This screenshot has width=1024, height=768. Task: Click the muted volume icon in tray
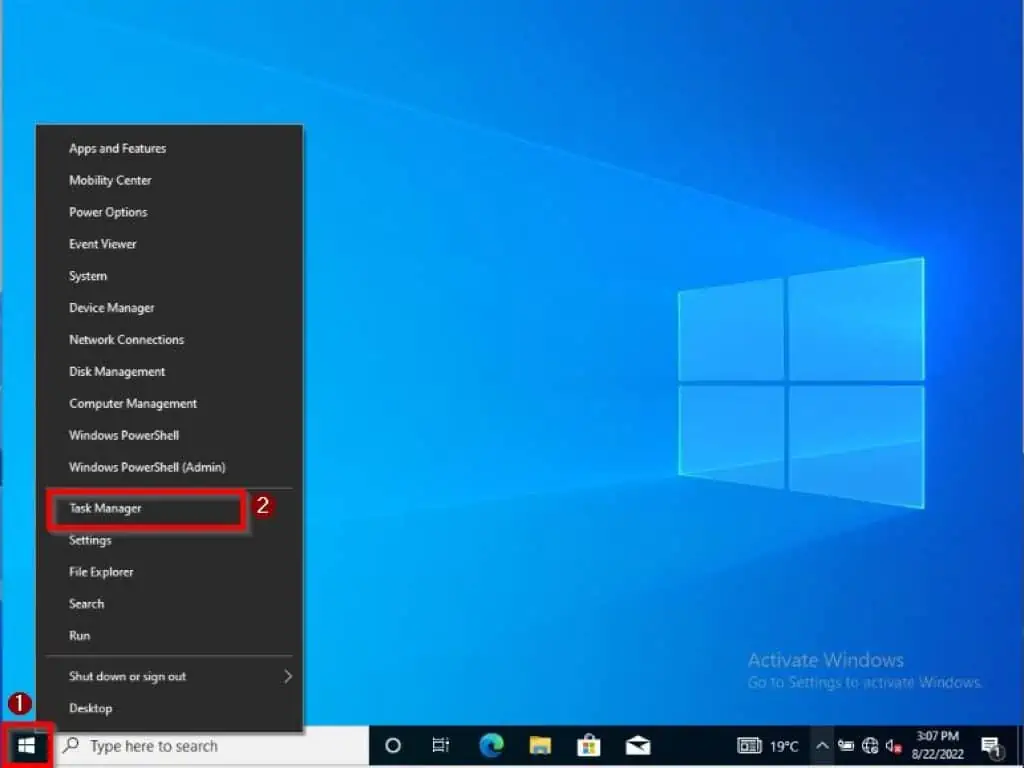coord(893,745)
